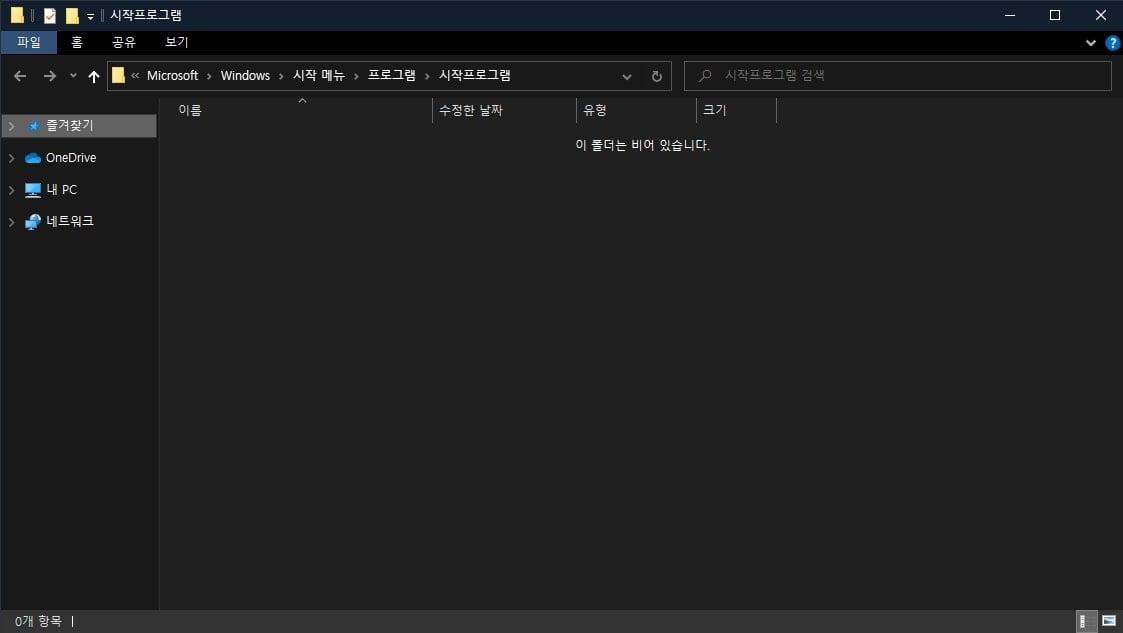The height and width of the screenshot is (633, 1123).
Task: Open the 파일 menu
Action: tap(29, 42)
